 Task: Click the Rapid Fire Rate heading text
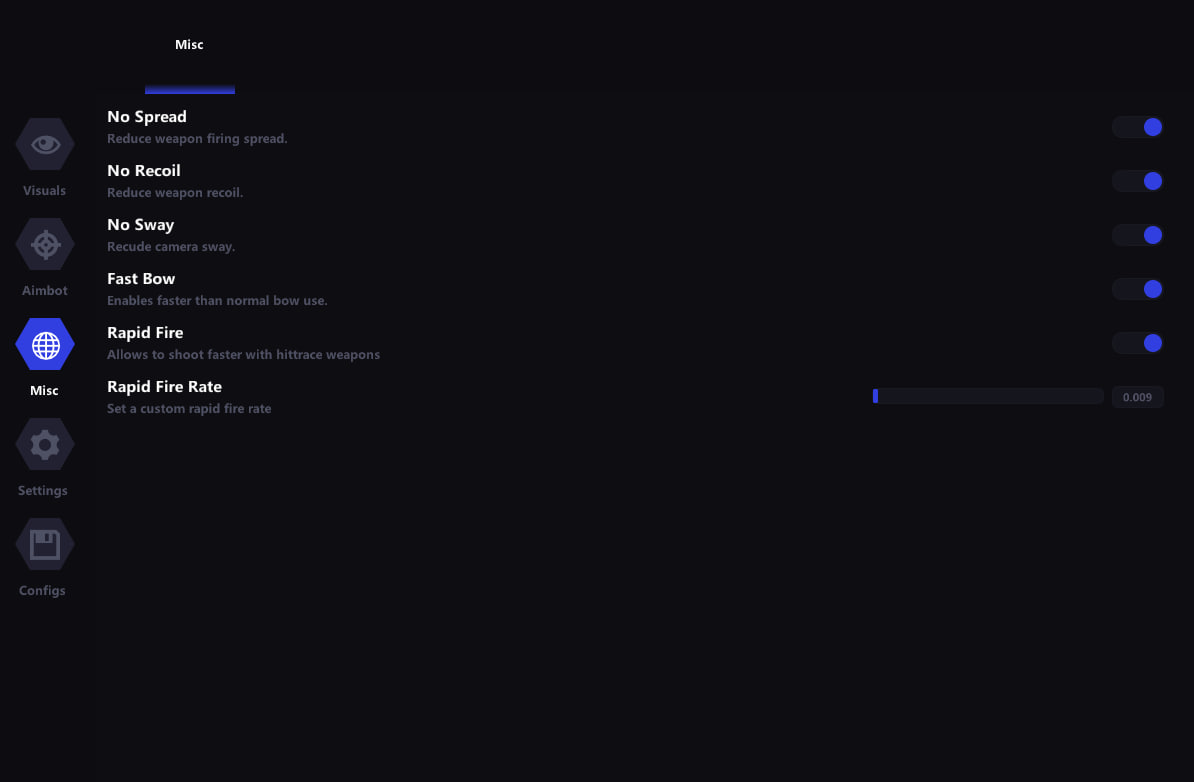pos(164,387)
